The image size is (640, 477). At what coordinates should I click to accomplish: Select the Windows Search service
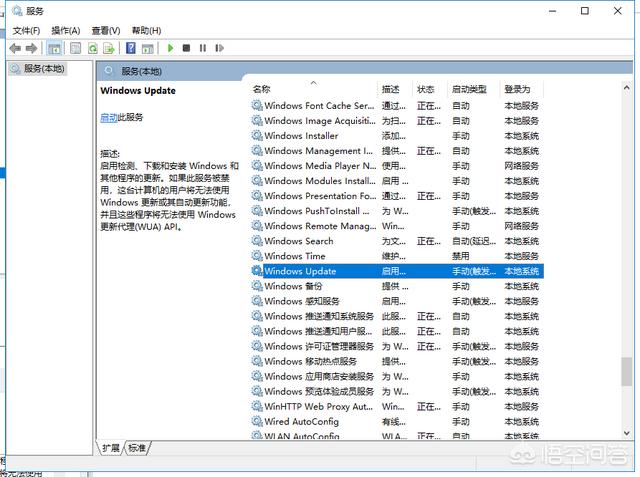(x=397, y=241)
